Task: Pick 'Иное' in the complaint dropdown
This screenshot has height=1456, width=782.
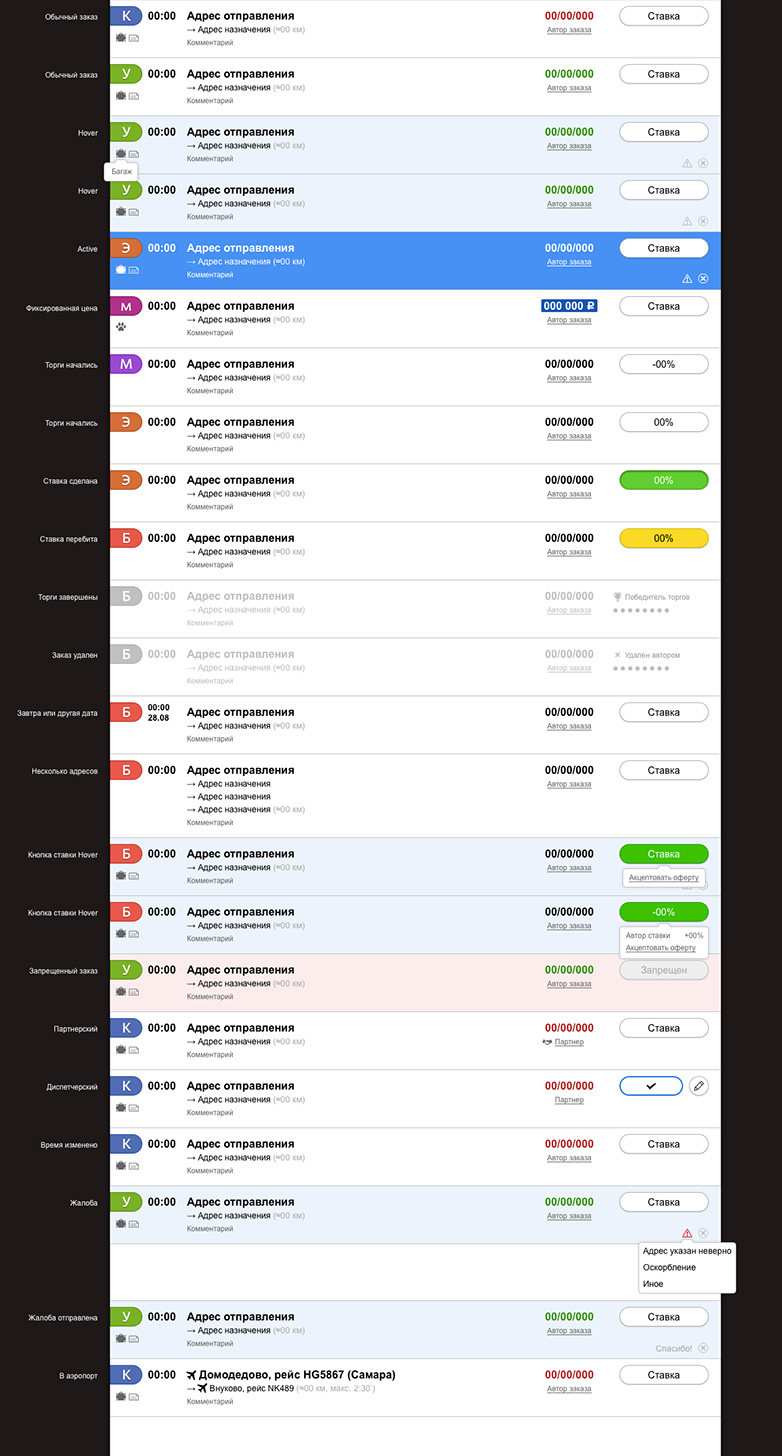Action: point(653,1284)
